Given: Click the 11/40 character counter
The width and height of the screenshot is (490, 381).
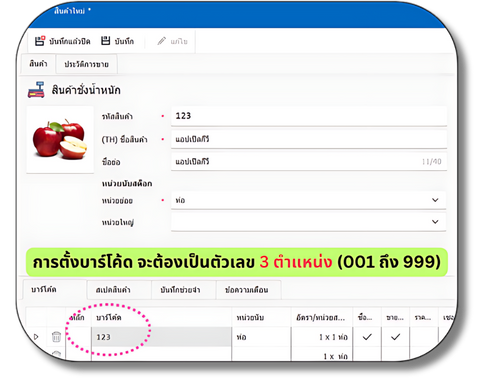Looking at the screenshot, I should [x=431, y=162].
